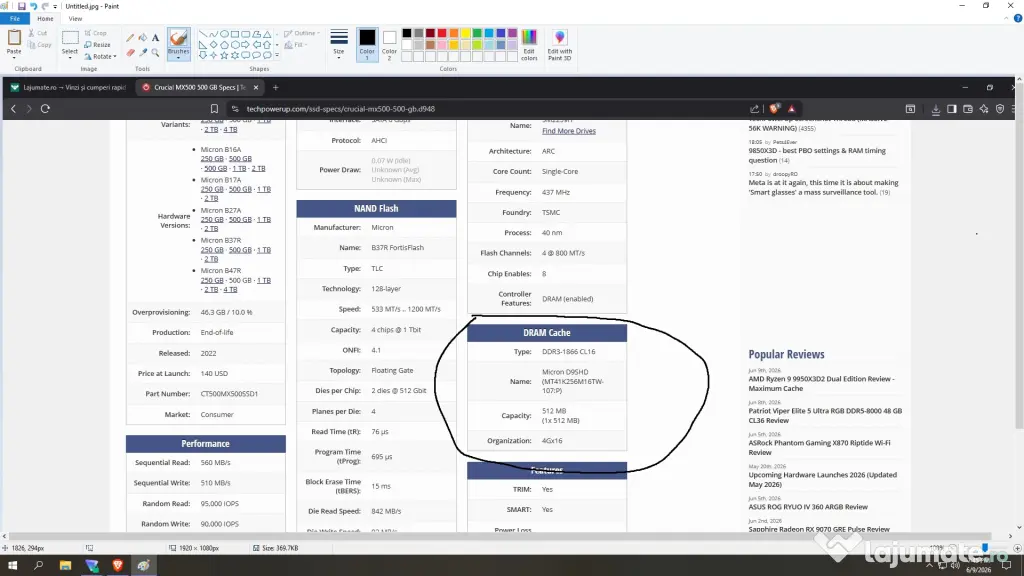1024x576 pixels.
Task: Zoom in using the status bar plus button
Action: pos(1017,548)
